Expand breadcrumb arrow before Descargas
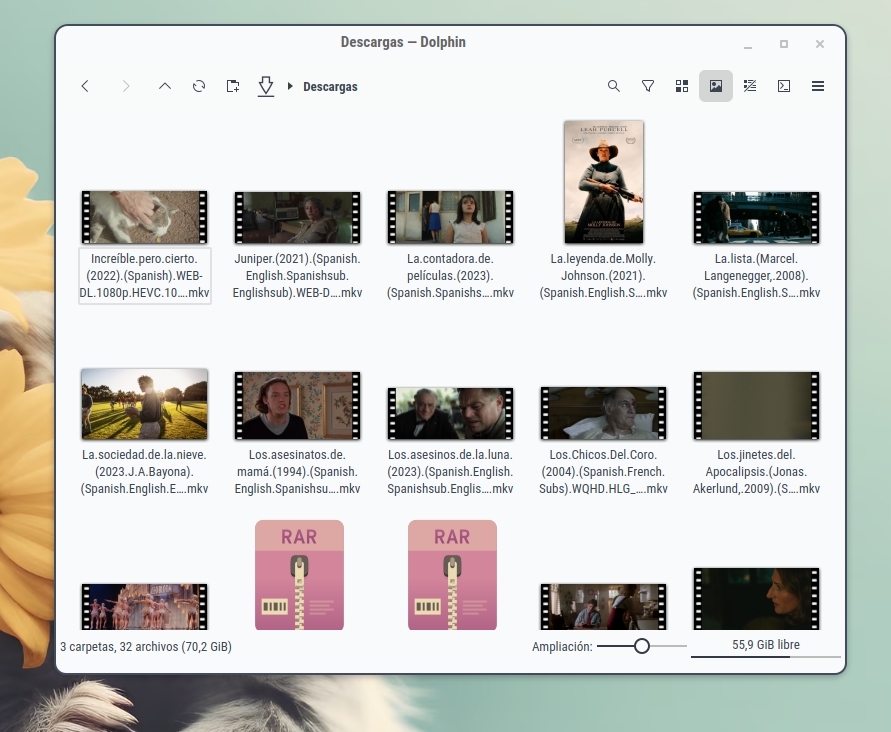Screen dimensions: 891x732 [290, 87]
